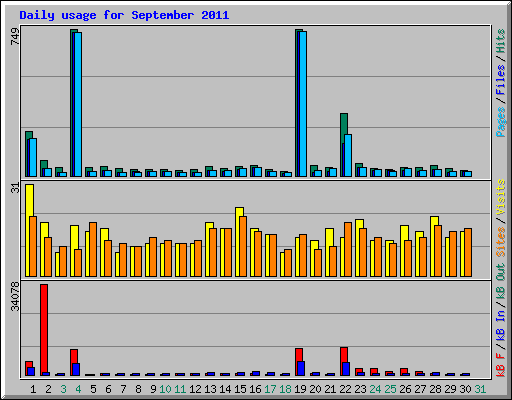The height and width of the screenshot is (400, 512).
Task: Click the blue kB In bar for day 19
Action: click(x=301, y=368)
